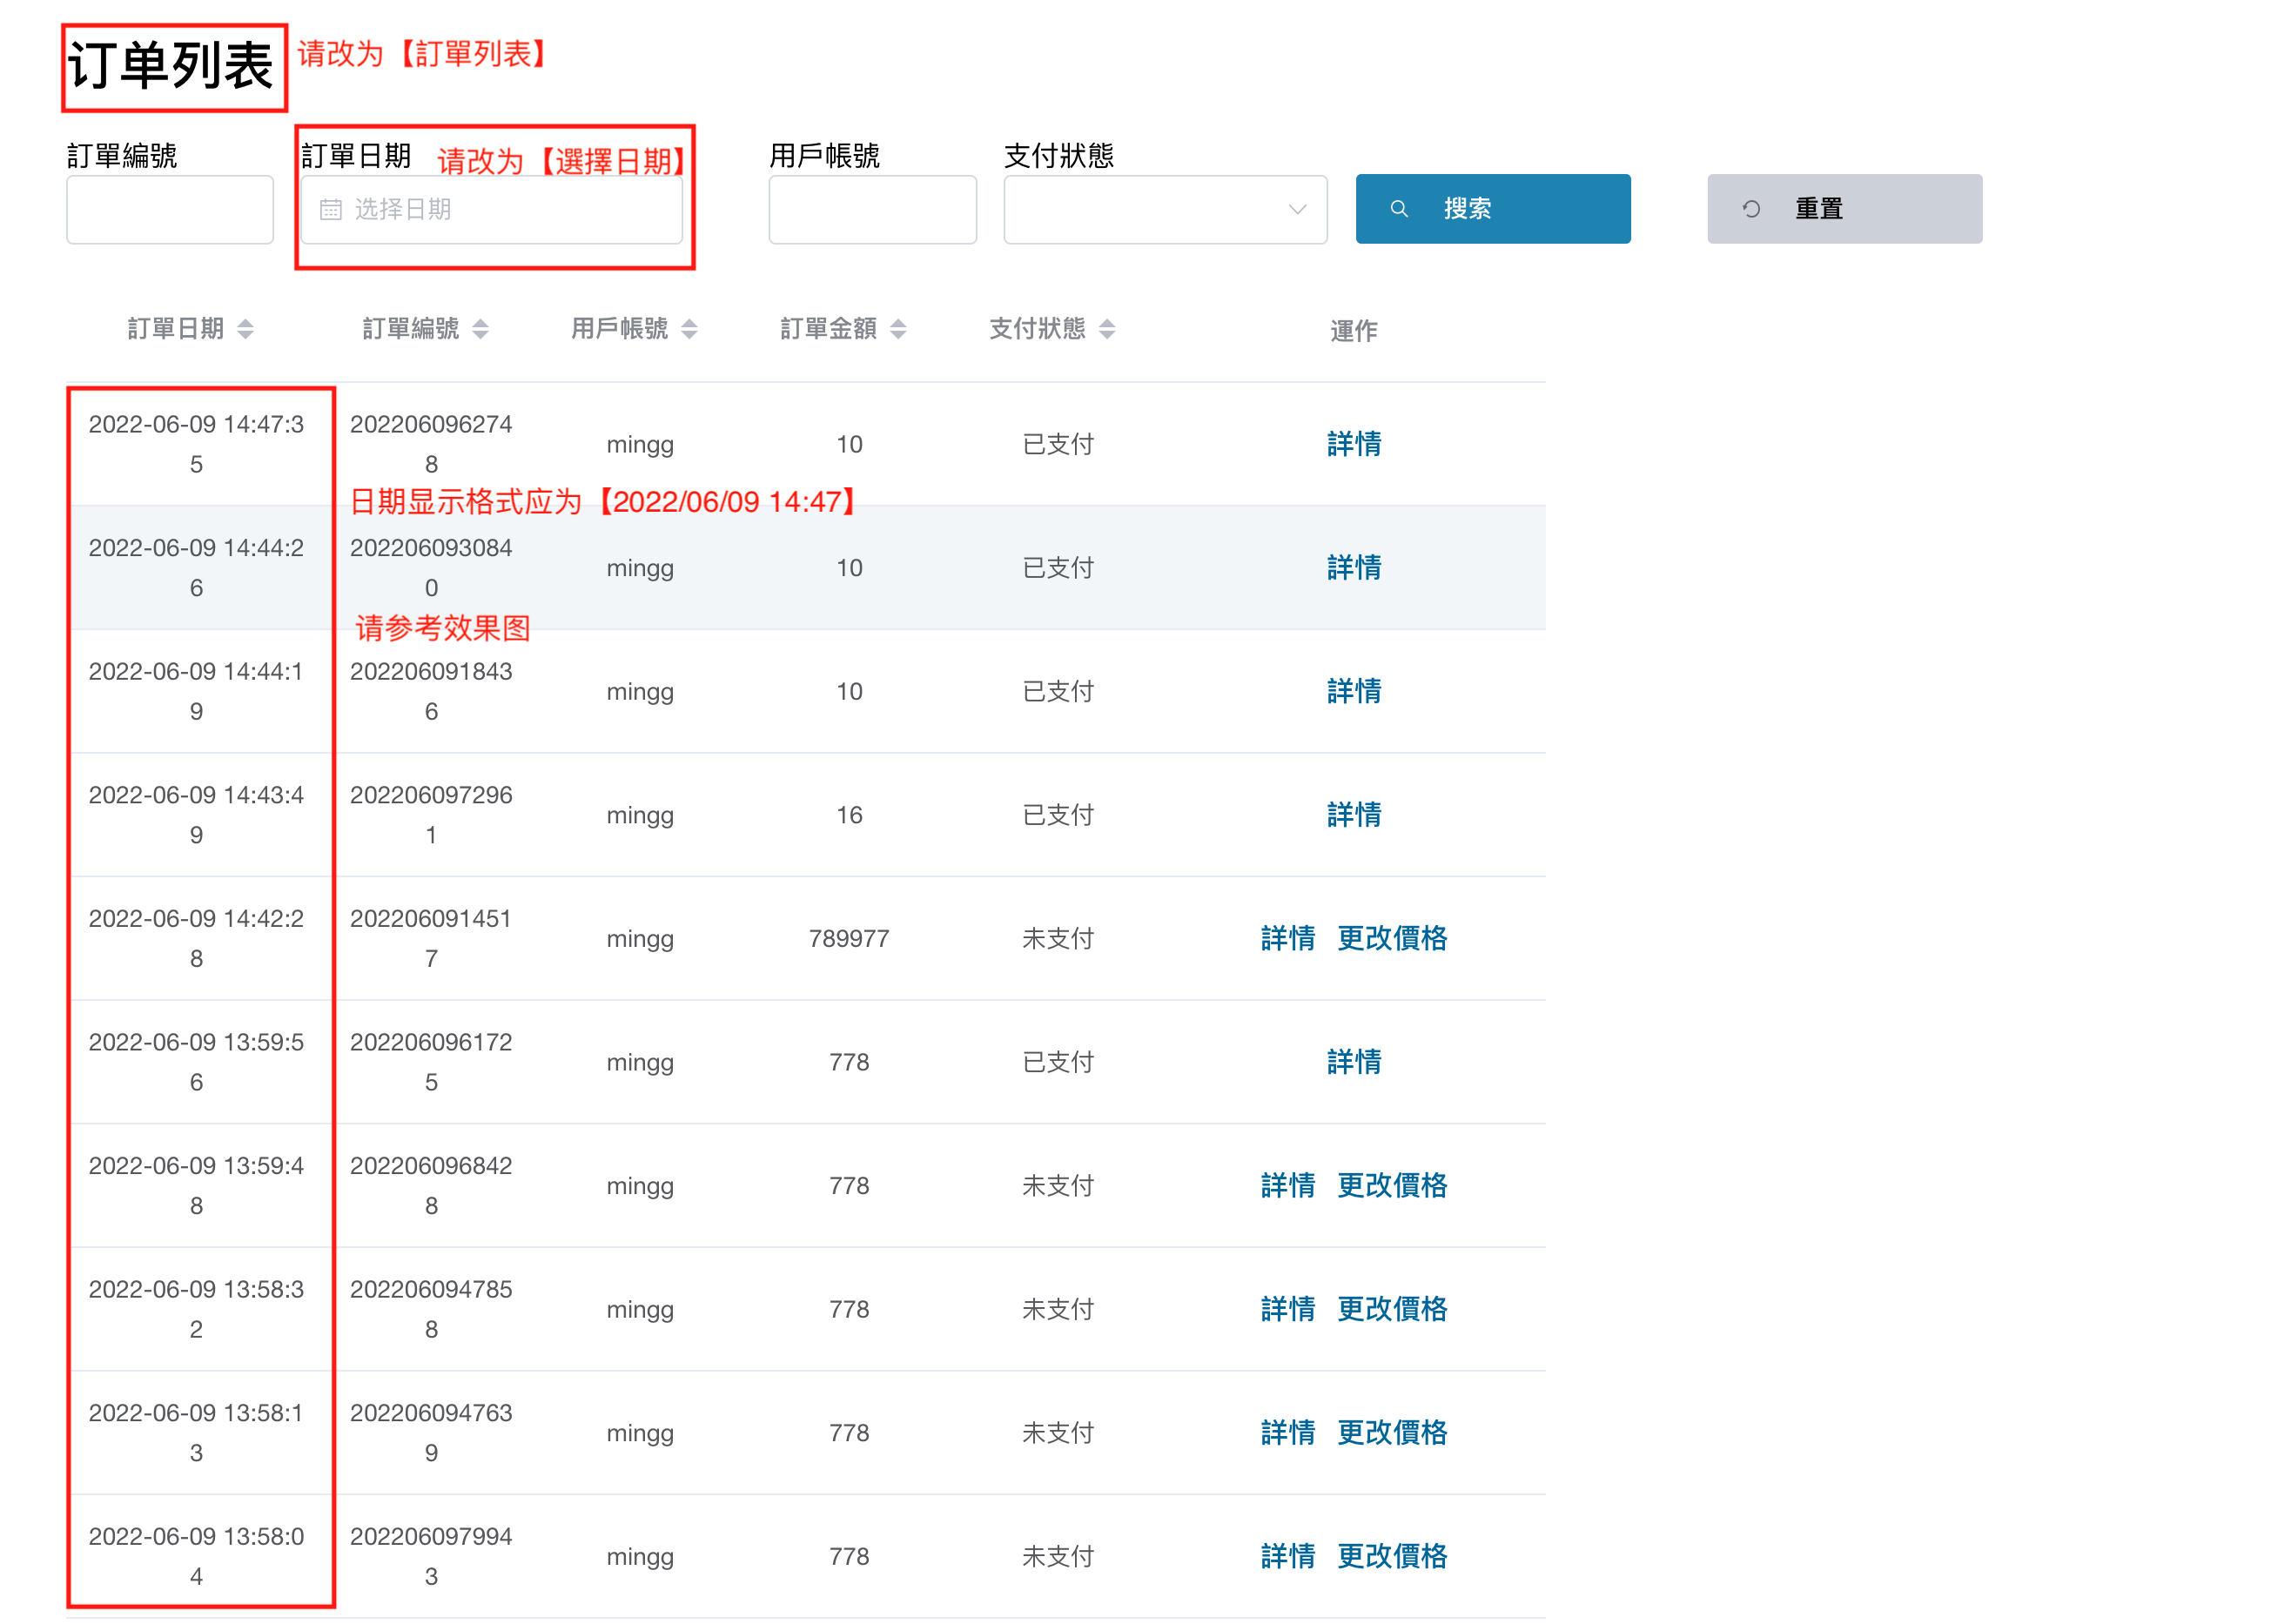Viewport: 2291px width, 1624px height.
Task: Click 已支付 status for order 2022060972961
Action: tap(1058, 814)
